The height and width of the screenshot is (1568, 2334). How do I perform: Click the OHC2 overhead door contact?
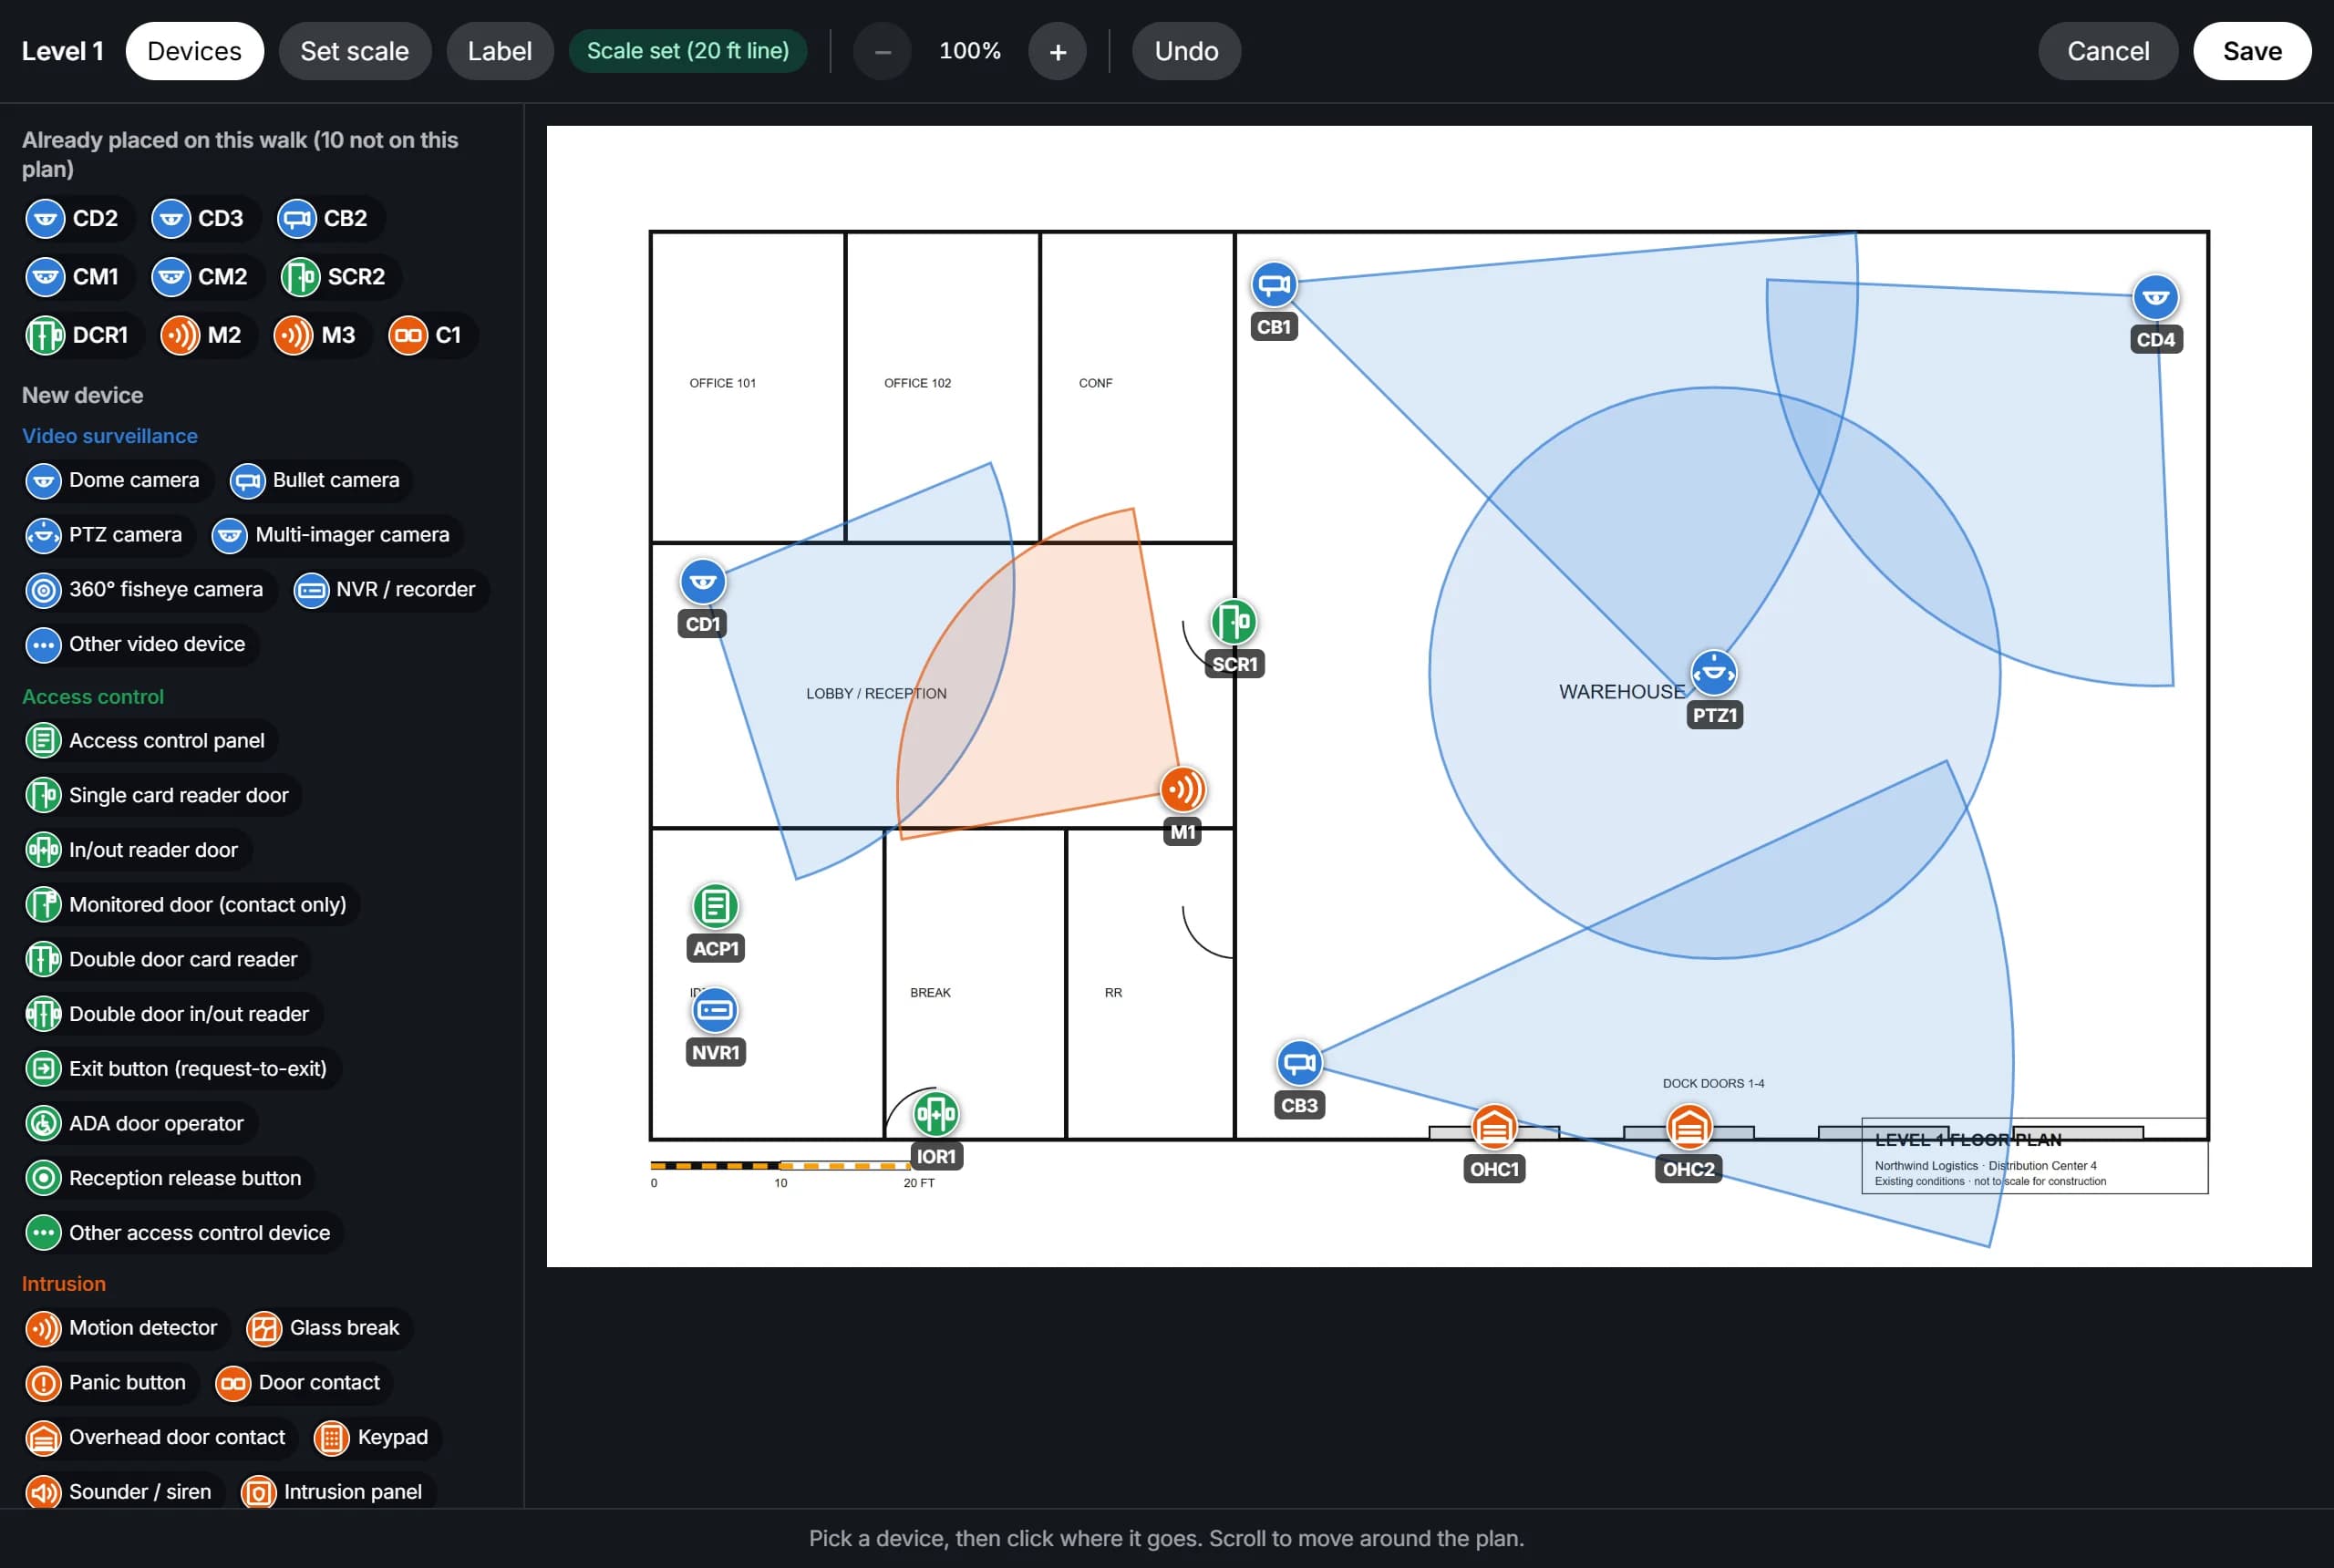tap(1688, 1127)
